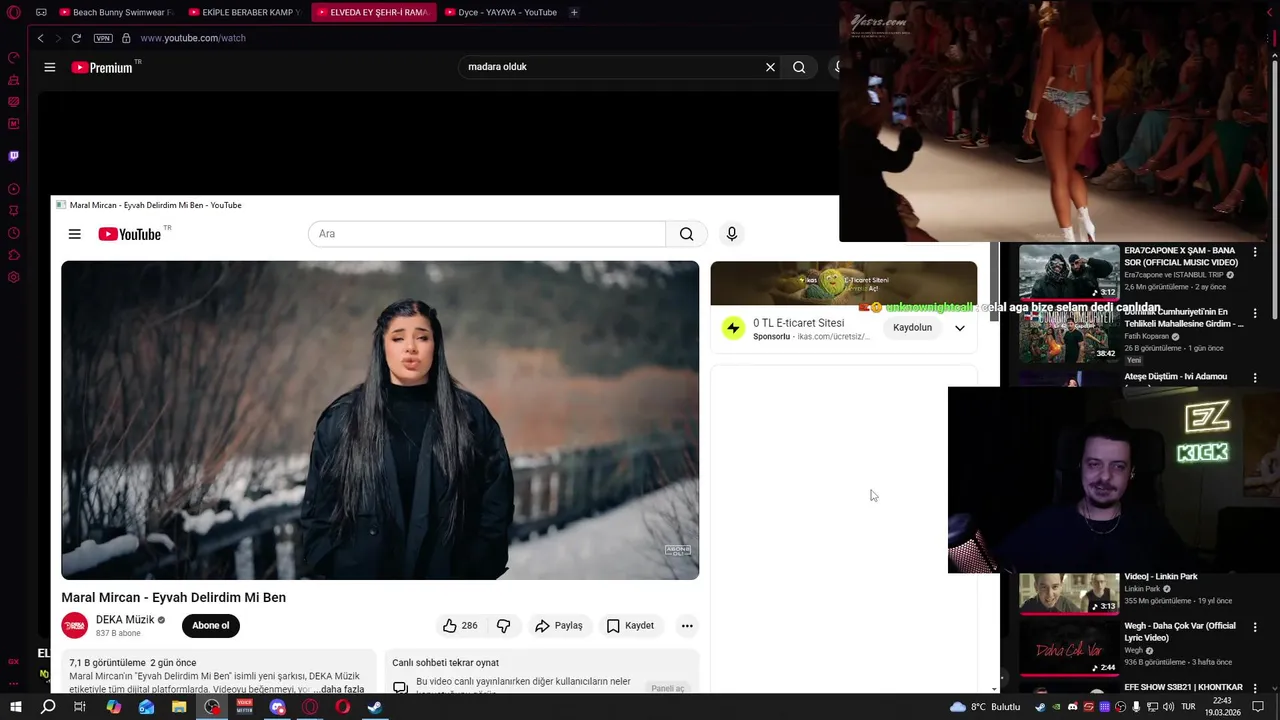Viewport: 1280px width, 720px height.
Task: Click 'EFE SHOW S3B21 | KHONTKAR' title
Action: pyautogui.click(x=1183, y=687)
